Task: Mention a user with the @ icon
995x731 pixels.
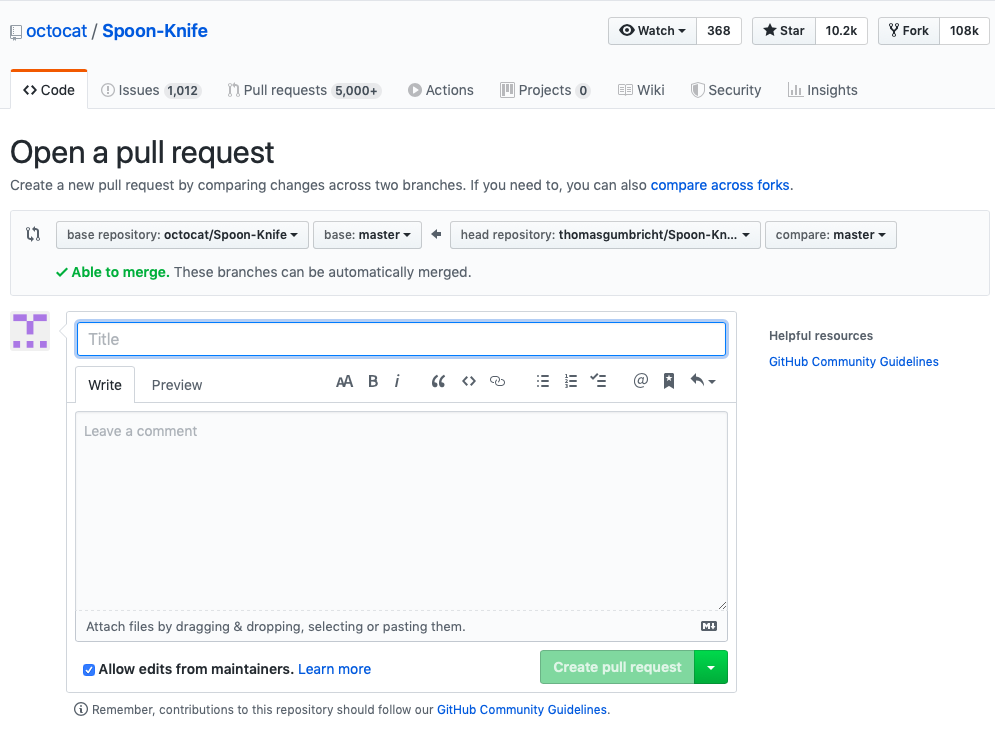Action: pyautogui.click(x=641, y=381)
